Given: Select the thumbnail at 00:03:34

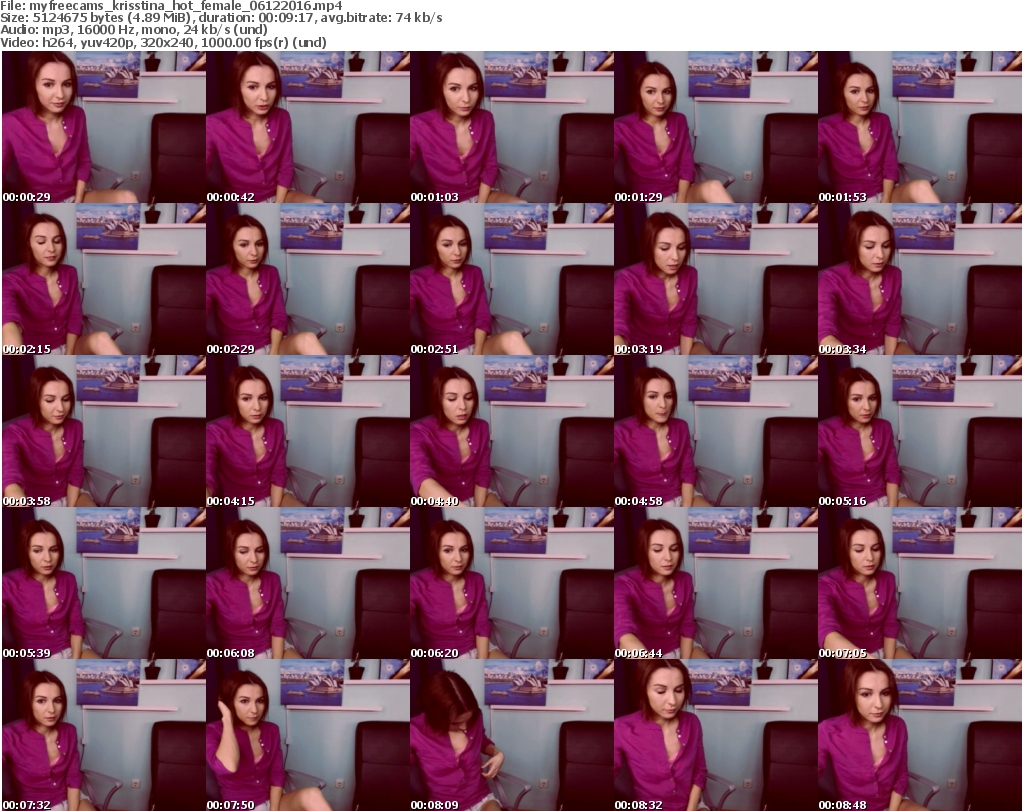Looking at the screenshot, I should (x=920, y=279).
